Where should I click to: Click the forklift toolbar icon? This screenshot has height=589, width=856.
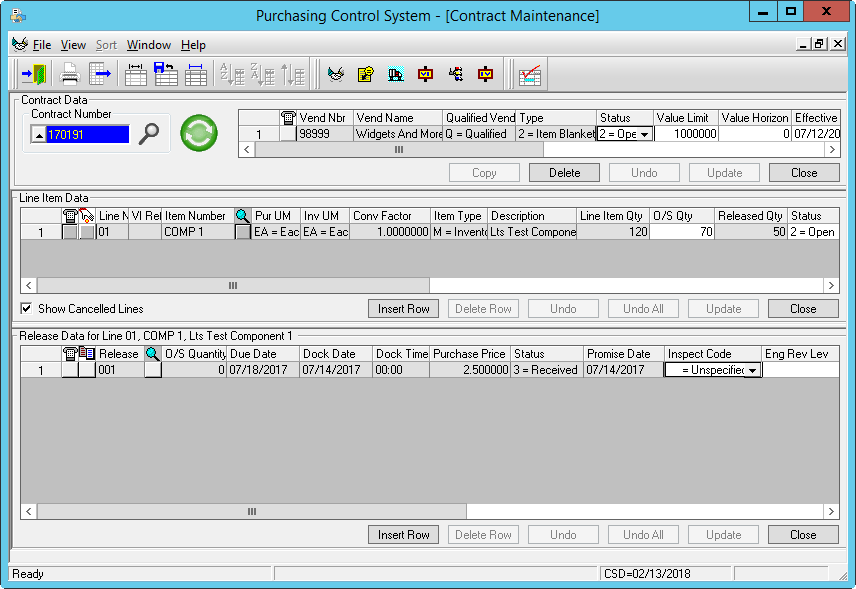click(396, 74)
